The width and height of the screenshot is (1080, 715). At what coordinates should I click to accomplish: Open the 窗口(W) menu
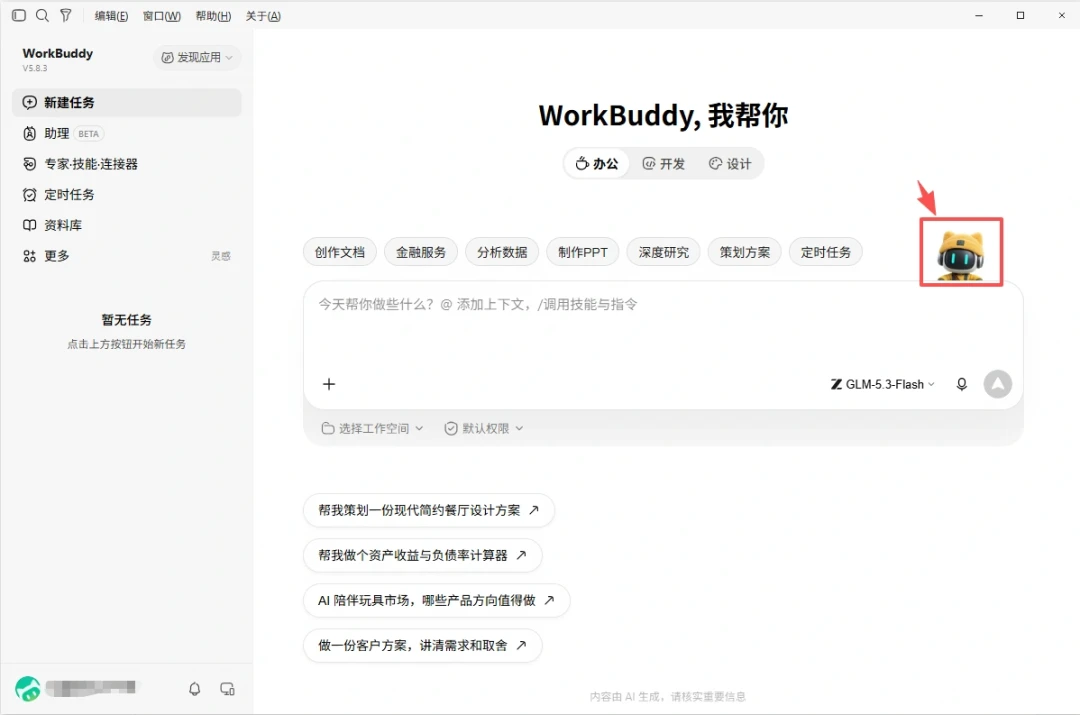161,16
